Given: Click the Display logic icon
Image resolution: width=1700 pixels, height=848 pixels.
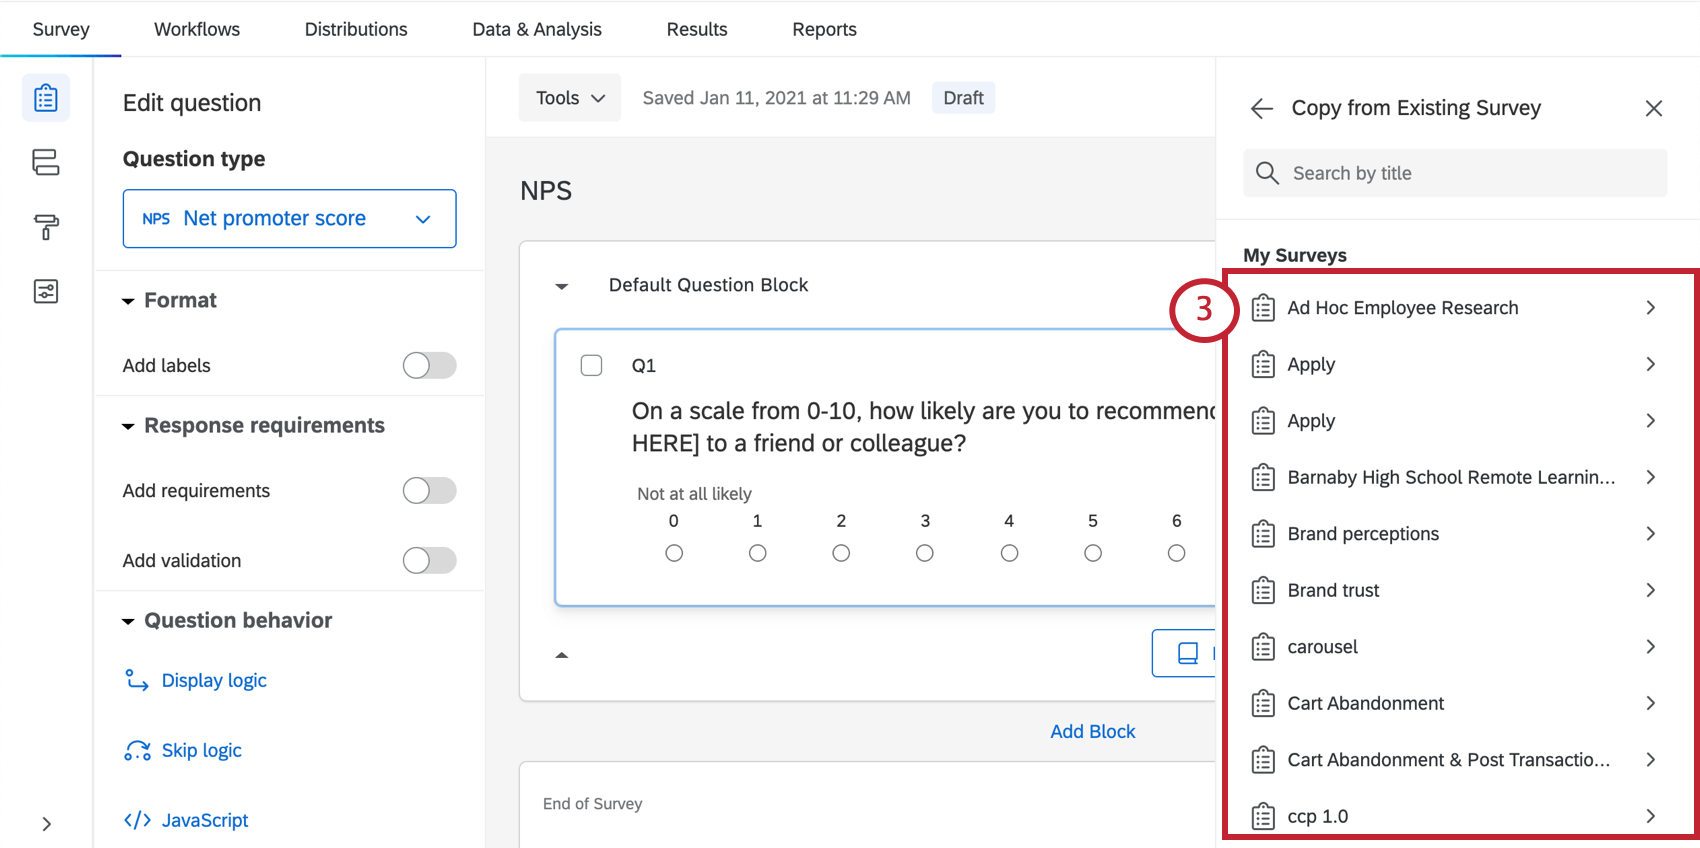Looking at the screenshot, I should tap(137, 680).
